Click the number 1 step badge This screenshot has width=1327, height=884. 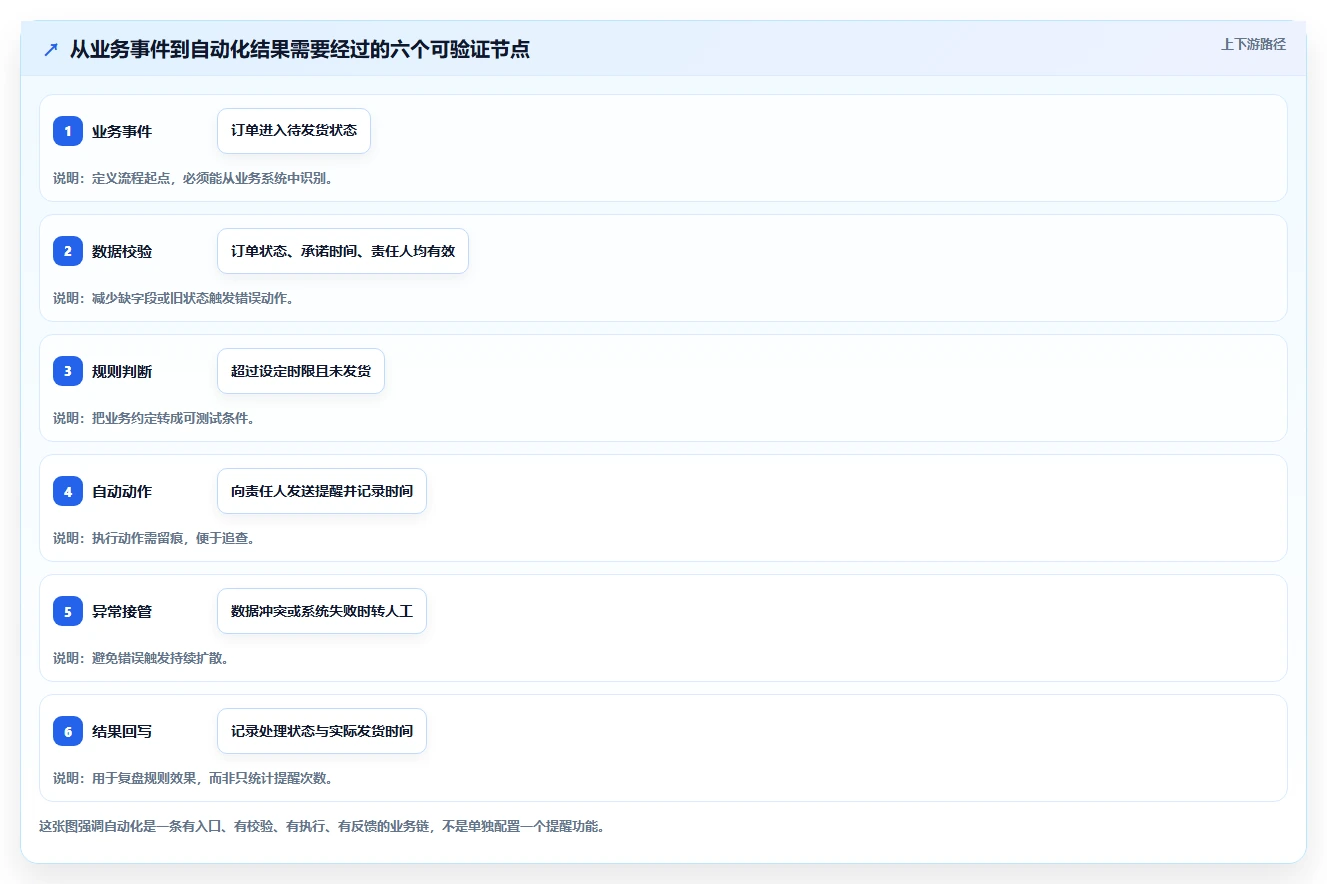point(68,131)
